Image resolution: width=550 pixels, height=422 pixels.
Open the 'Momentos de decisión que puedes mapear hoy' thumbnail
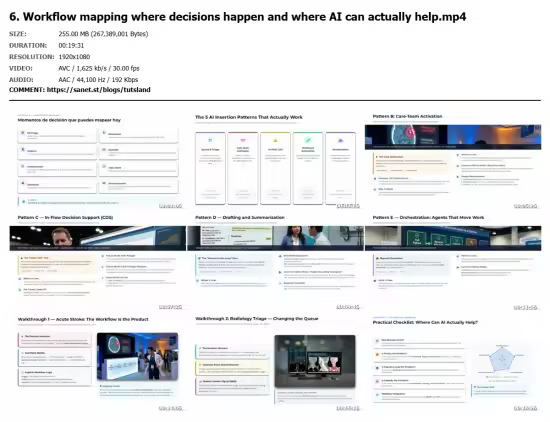(x=98, y=159)
